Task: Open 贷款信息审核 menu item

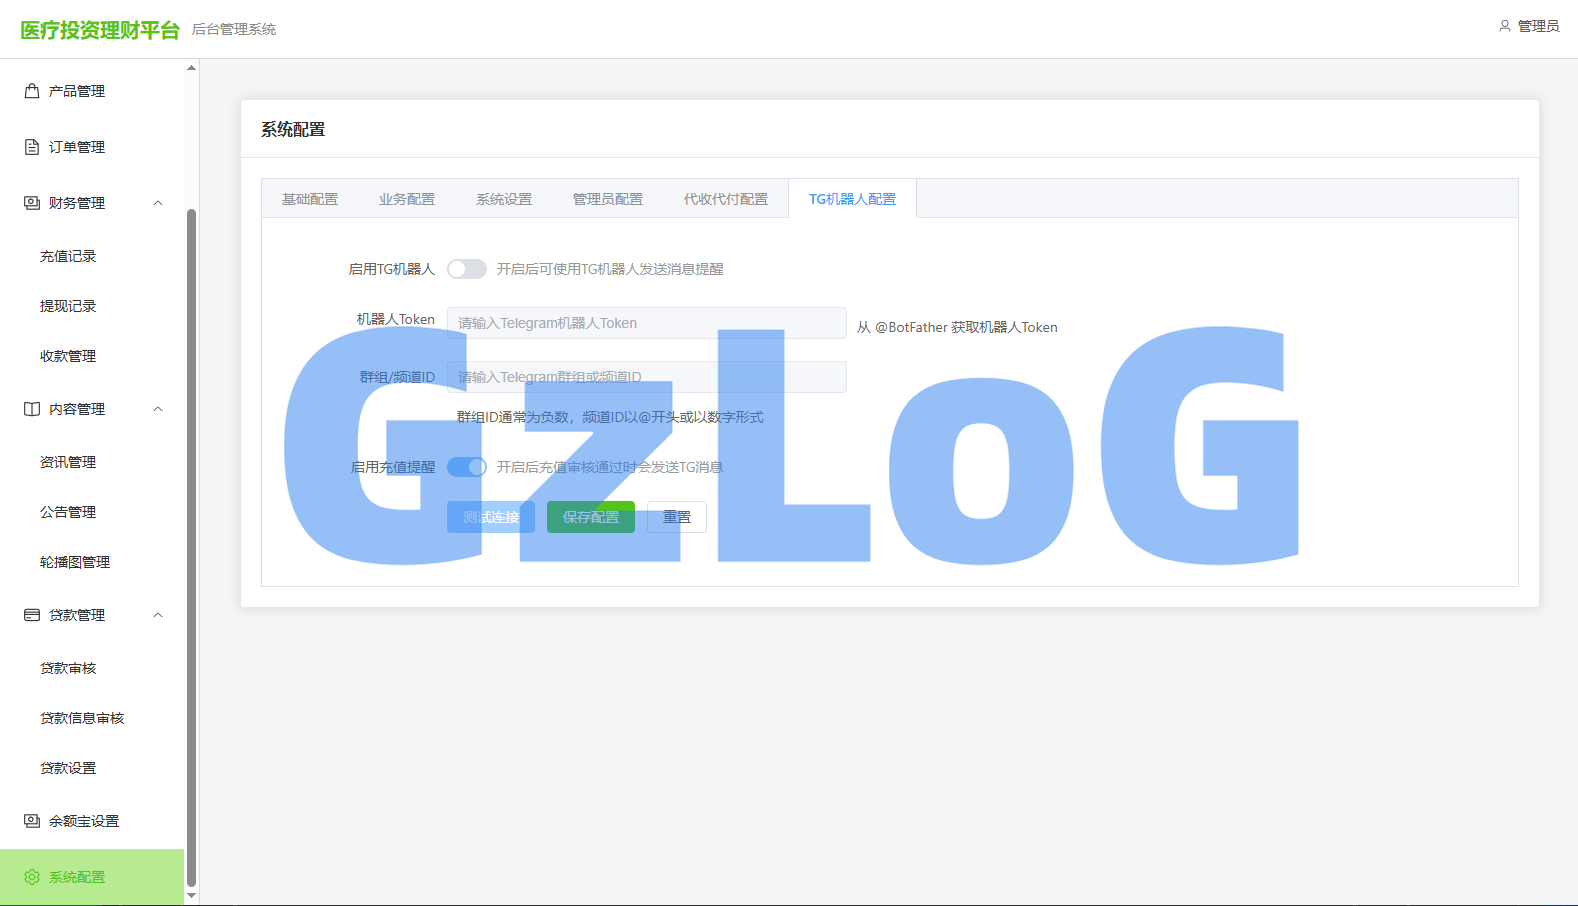Action: [92, 718]
